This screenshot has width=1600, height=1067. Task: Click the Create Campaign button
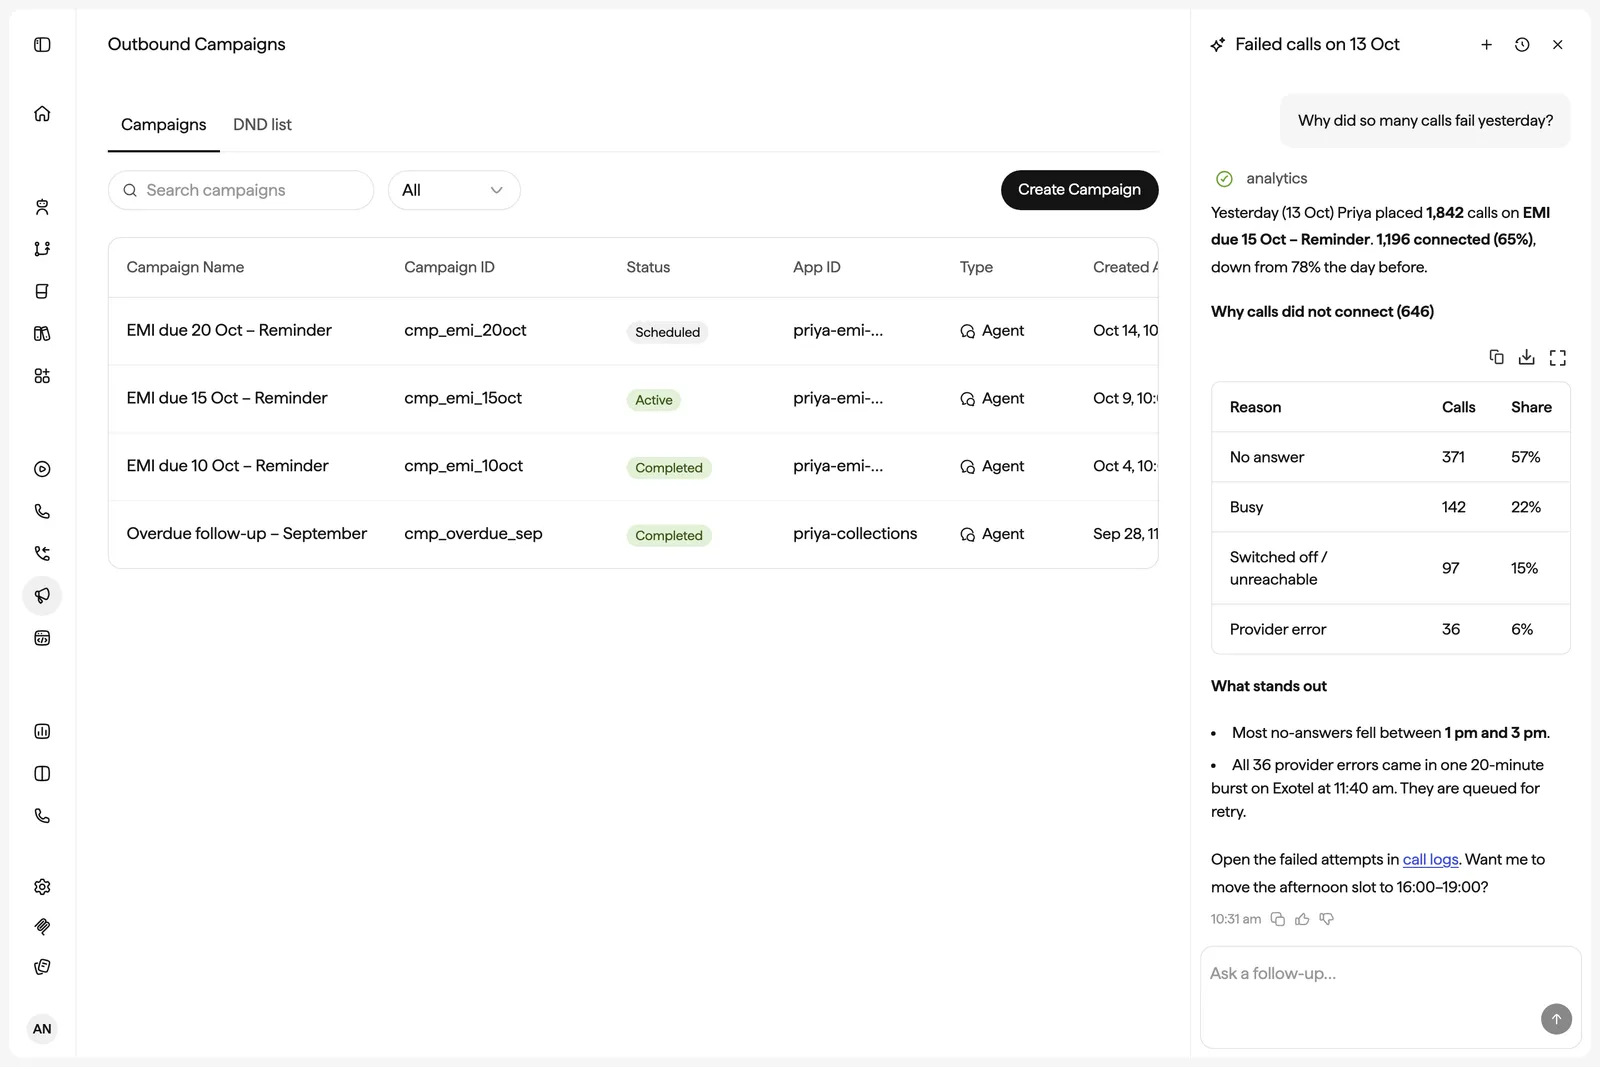point(1080,190)
